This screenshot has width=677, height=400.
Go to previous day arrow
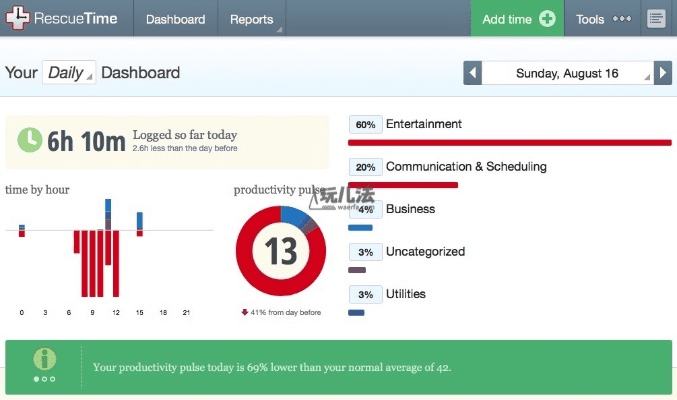[473, 73]
